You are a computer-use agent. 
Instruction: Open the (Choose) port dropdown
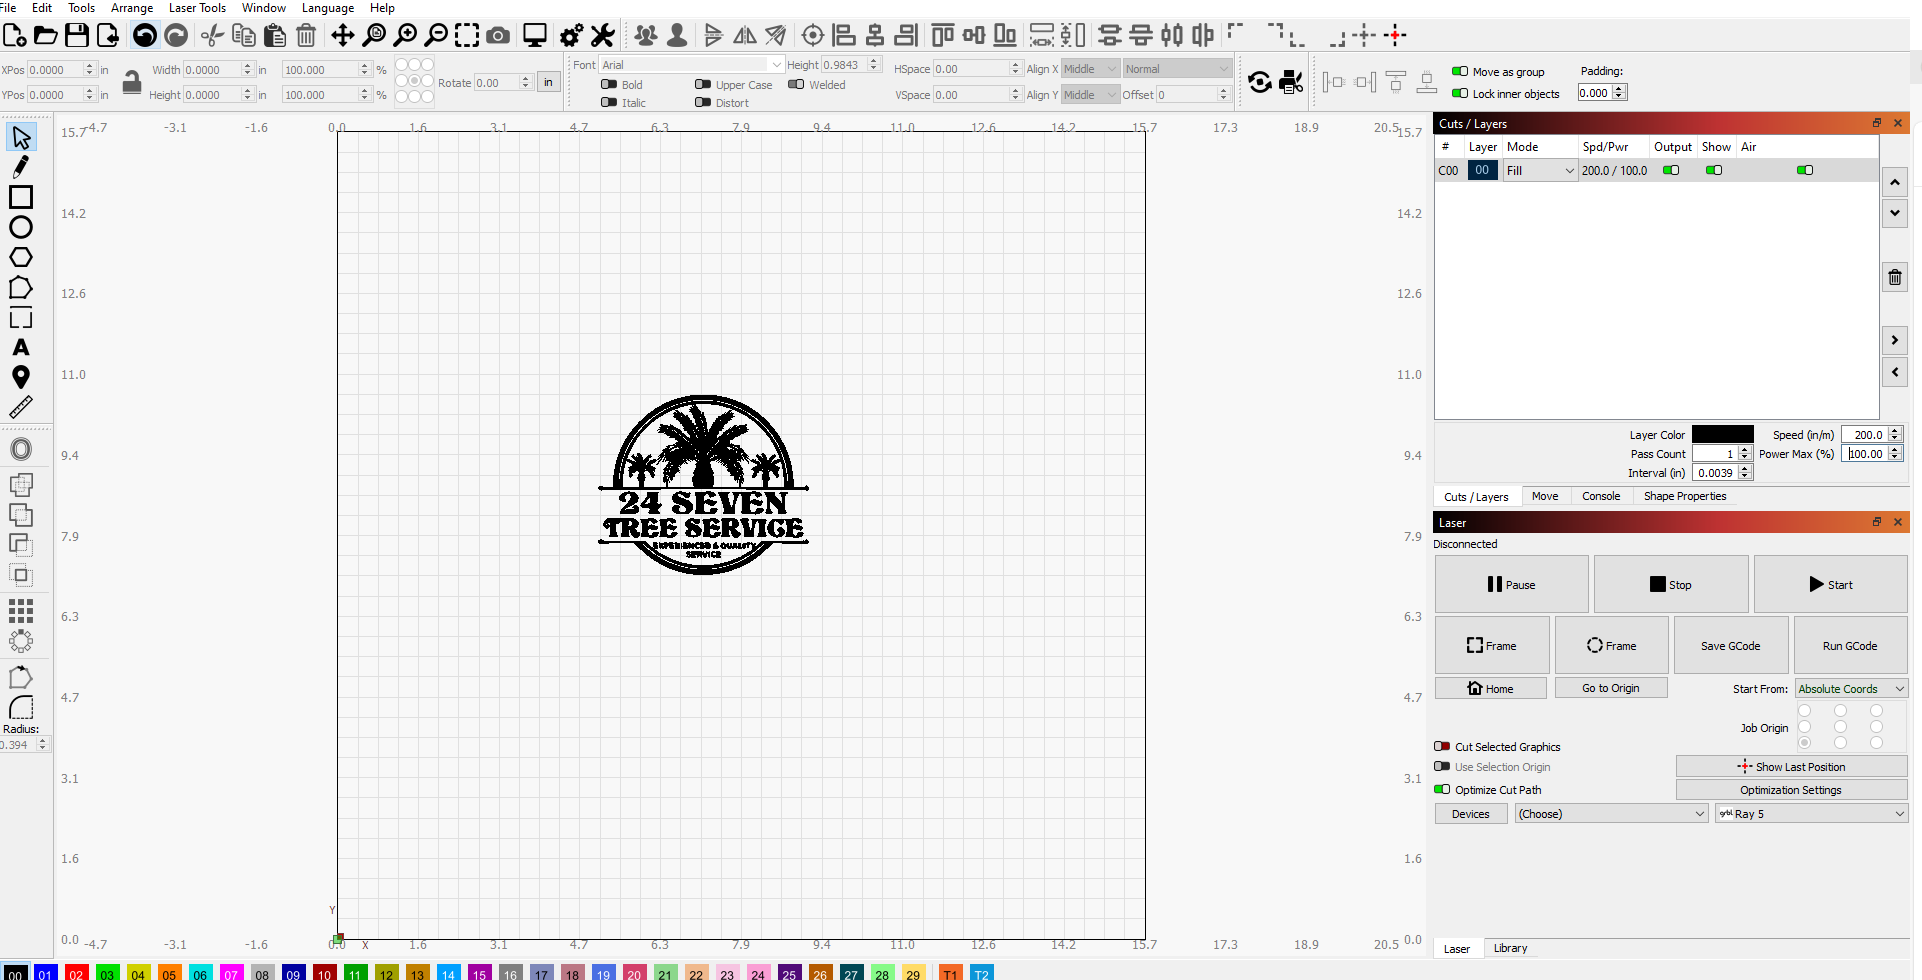pyautogui.click(x=1611, y=814)
